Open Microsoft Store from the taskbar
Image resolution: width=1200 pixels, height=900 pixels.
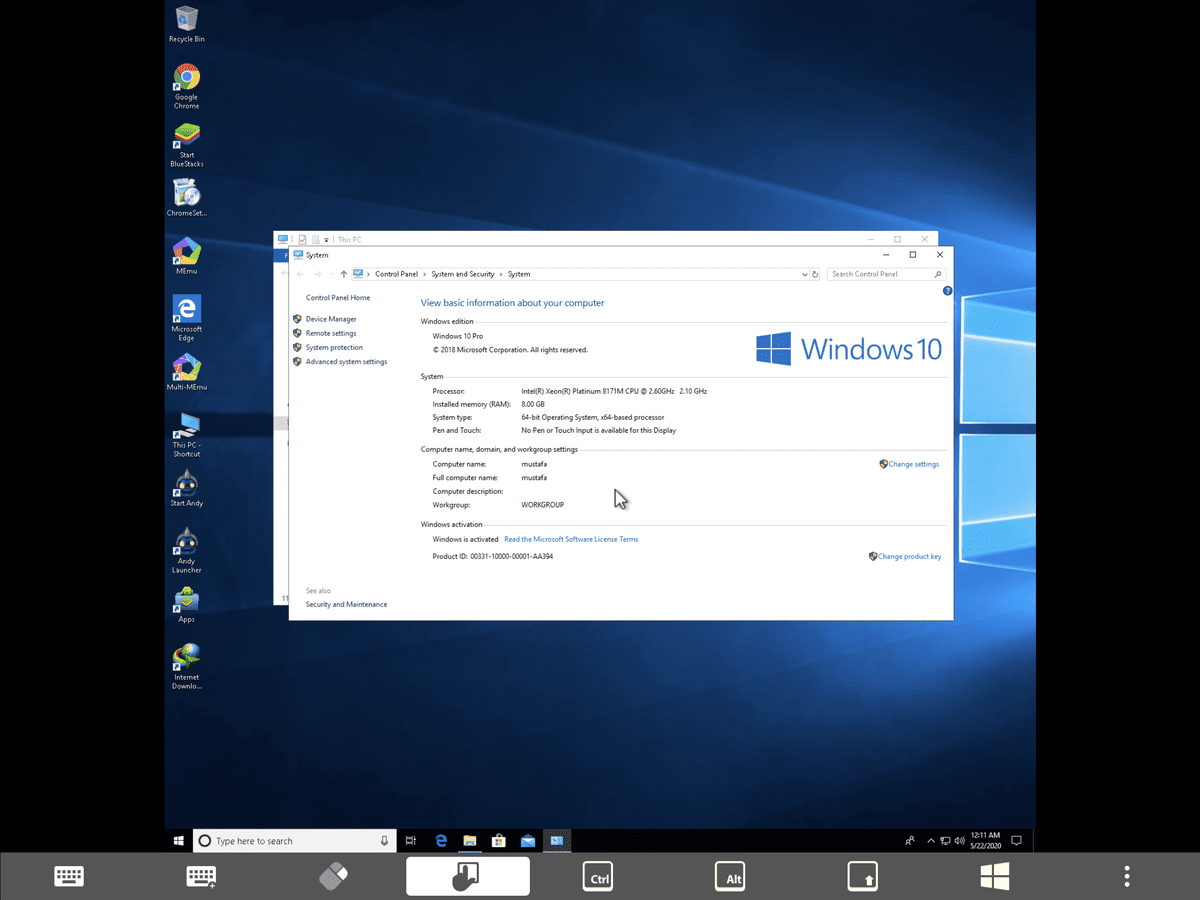[499, 841]
